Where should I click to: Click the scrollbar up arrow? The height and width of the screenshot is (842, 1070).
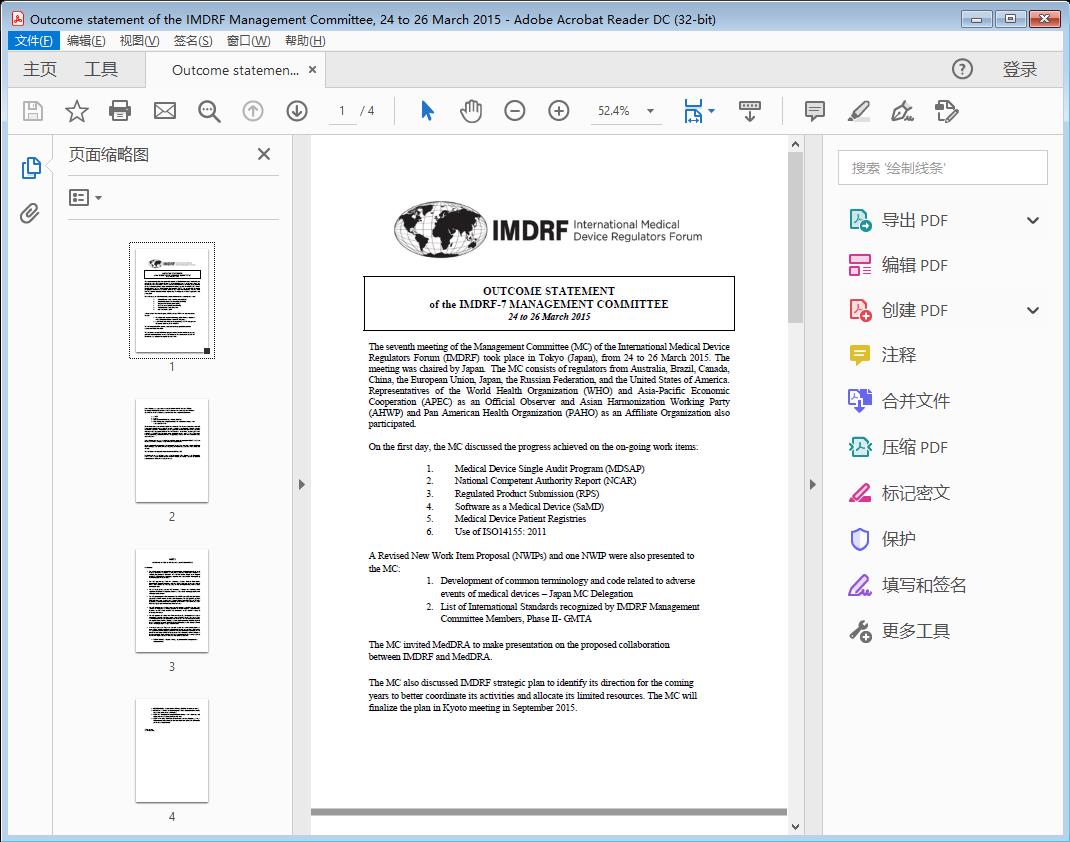click(x=795, y=144)
